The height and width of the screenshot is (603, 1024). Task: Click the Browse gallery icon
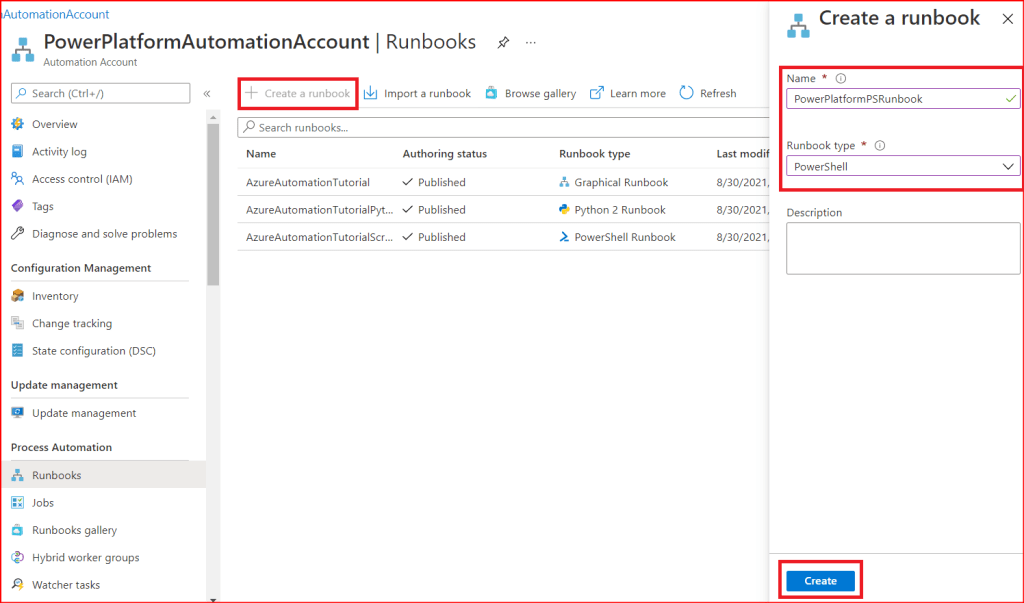491,93
